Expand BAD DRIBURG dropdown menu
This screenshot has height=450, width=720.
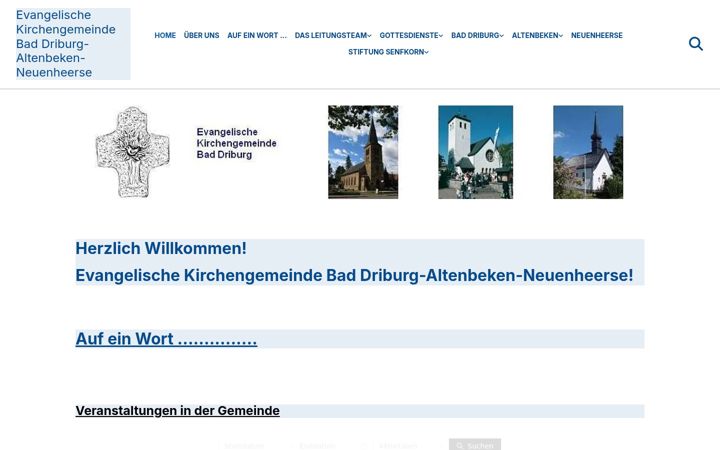coord(477,35)
